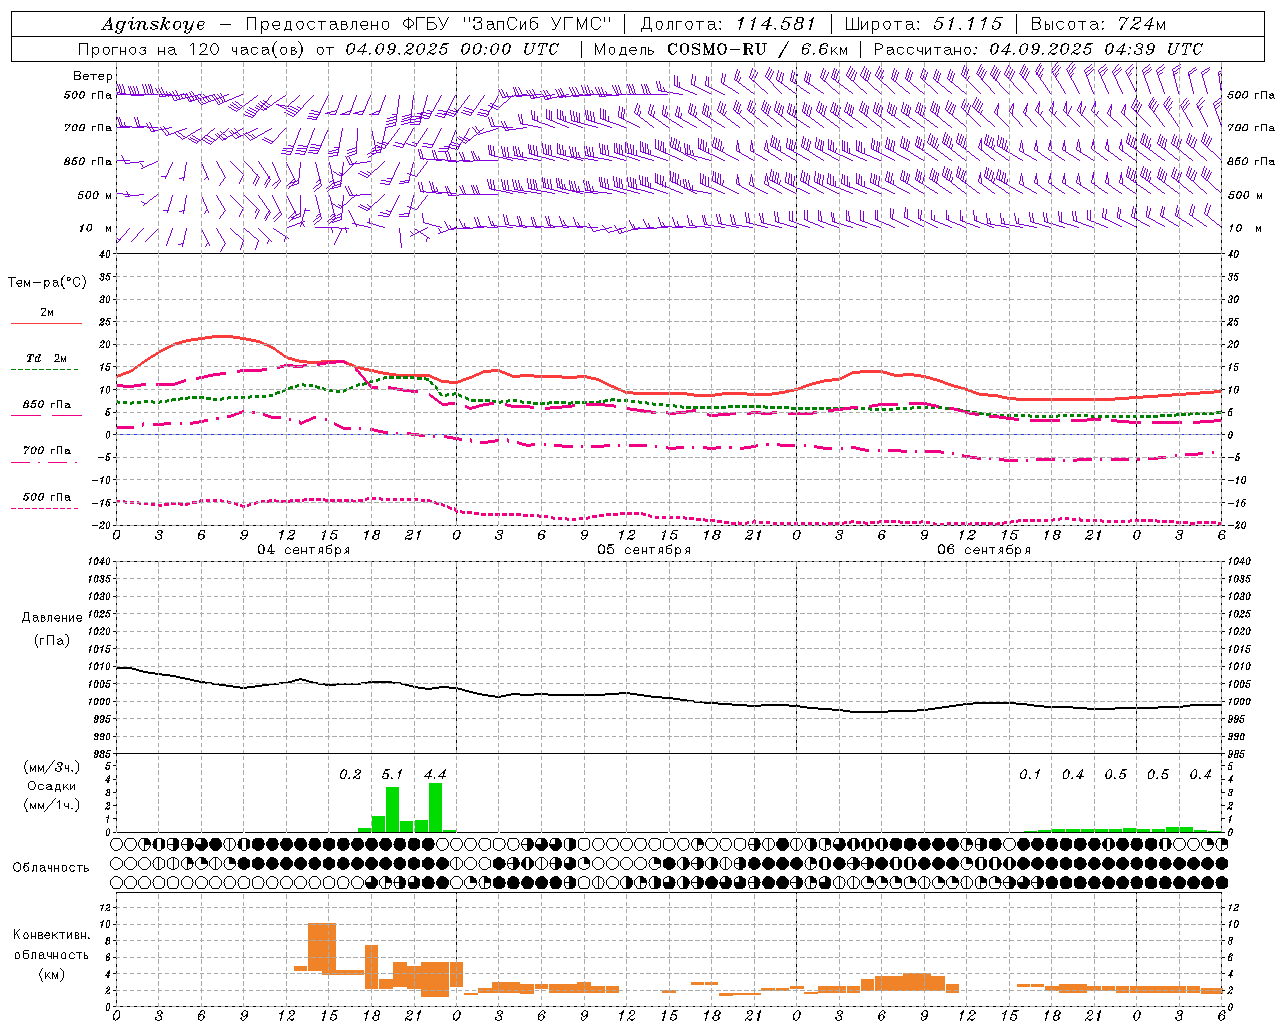Select the model label "COSMO-RU / 6.6км"

[758, 49]
